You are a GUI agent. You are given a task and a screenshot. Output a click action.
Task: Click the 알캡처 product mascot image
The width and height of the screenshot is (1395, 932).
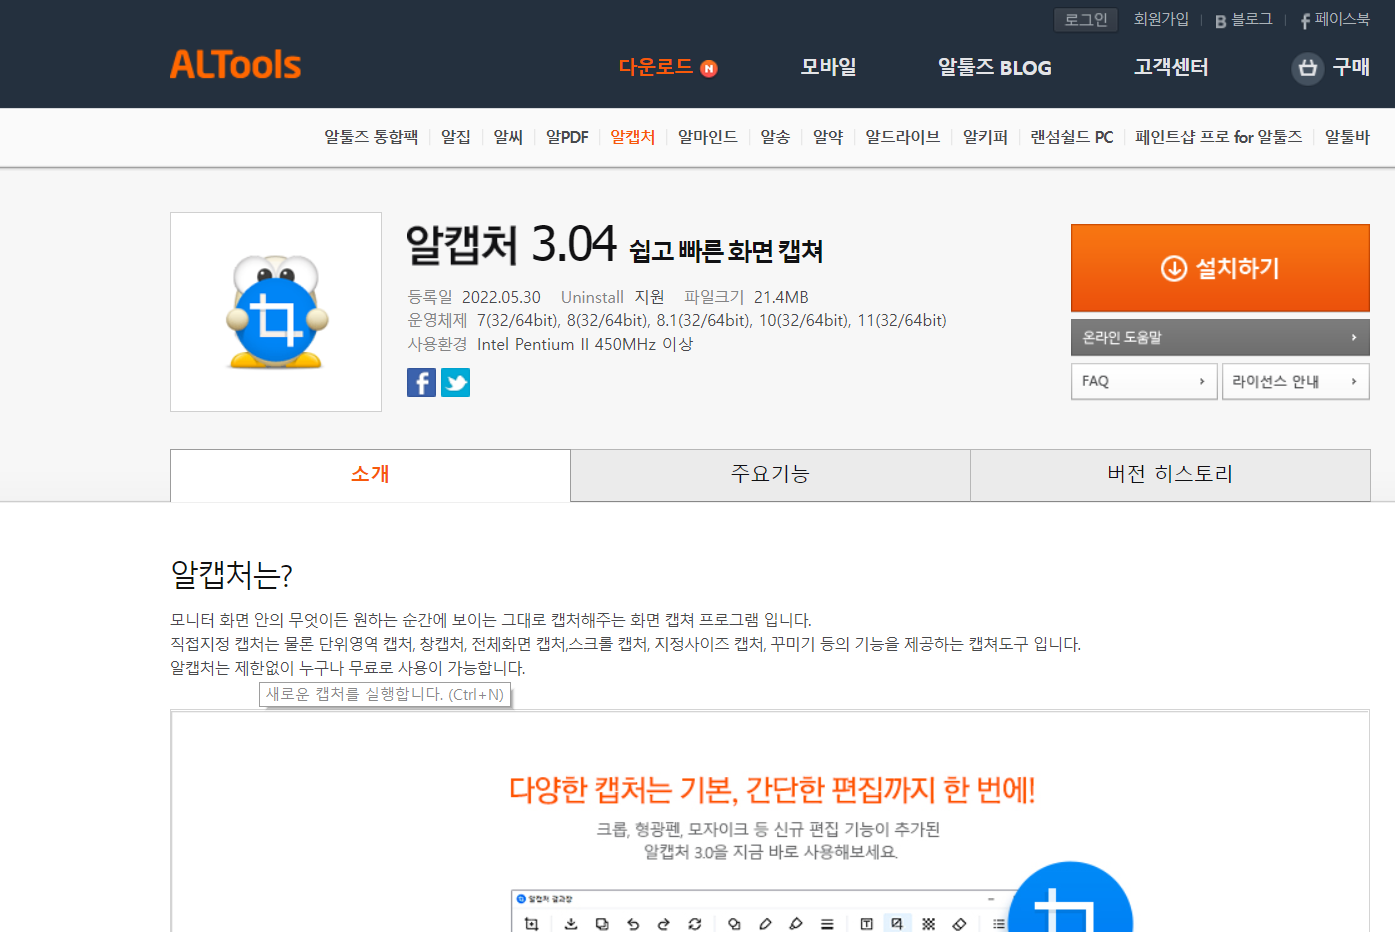(276, 312)
